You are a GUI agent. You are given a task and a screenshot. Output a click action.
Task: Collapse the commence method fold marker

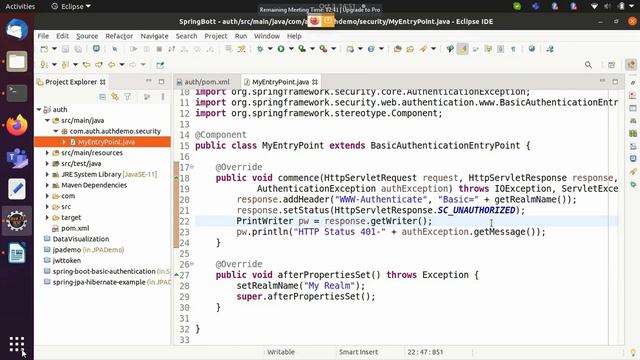pyautogui.click(x=192, y=167)
